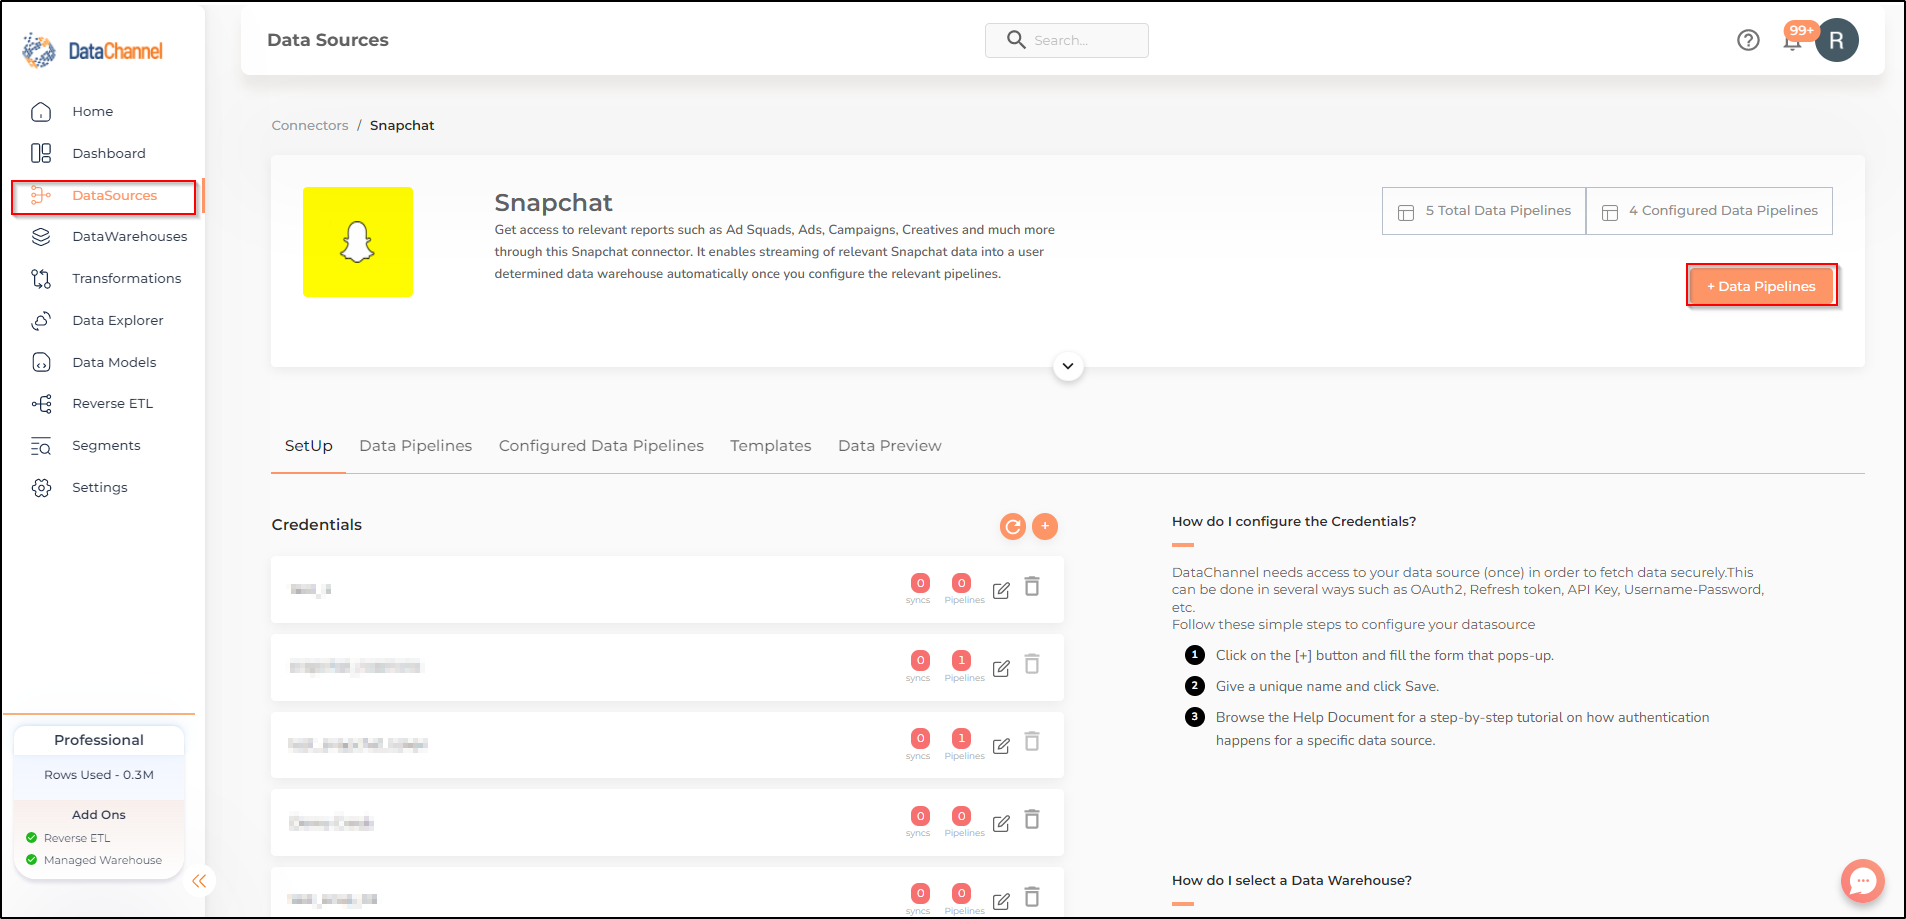Open the Configured Data Pipelines tab
1906x919 pixels.
point(601,446)
